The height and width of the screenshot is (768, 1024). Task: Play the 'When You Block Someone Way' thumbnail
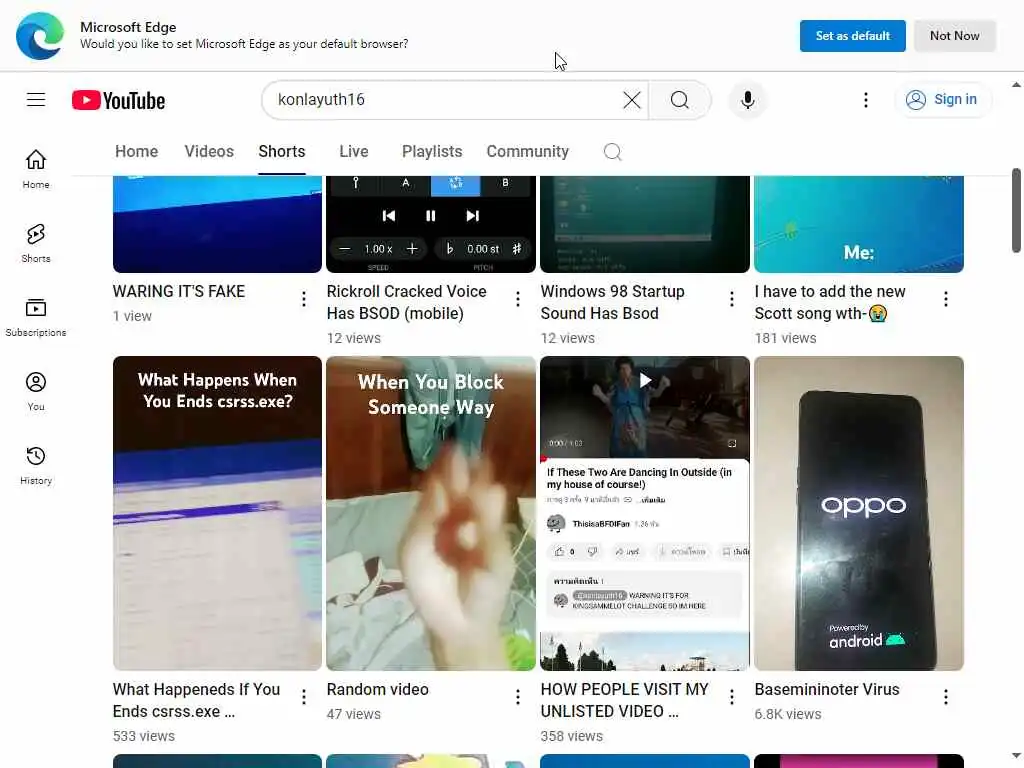click(x=431, y=513)
